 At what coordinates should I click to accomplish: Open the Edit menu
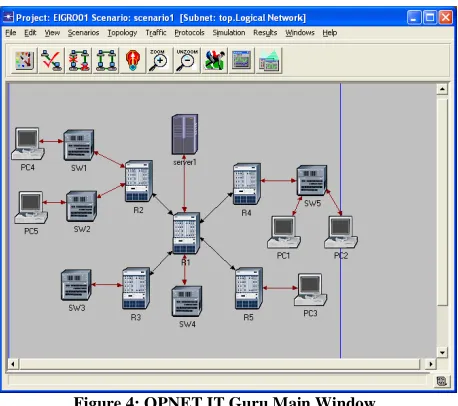pyautogui.click(x=30, y=33)
